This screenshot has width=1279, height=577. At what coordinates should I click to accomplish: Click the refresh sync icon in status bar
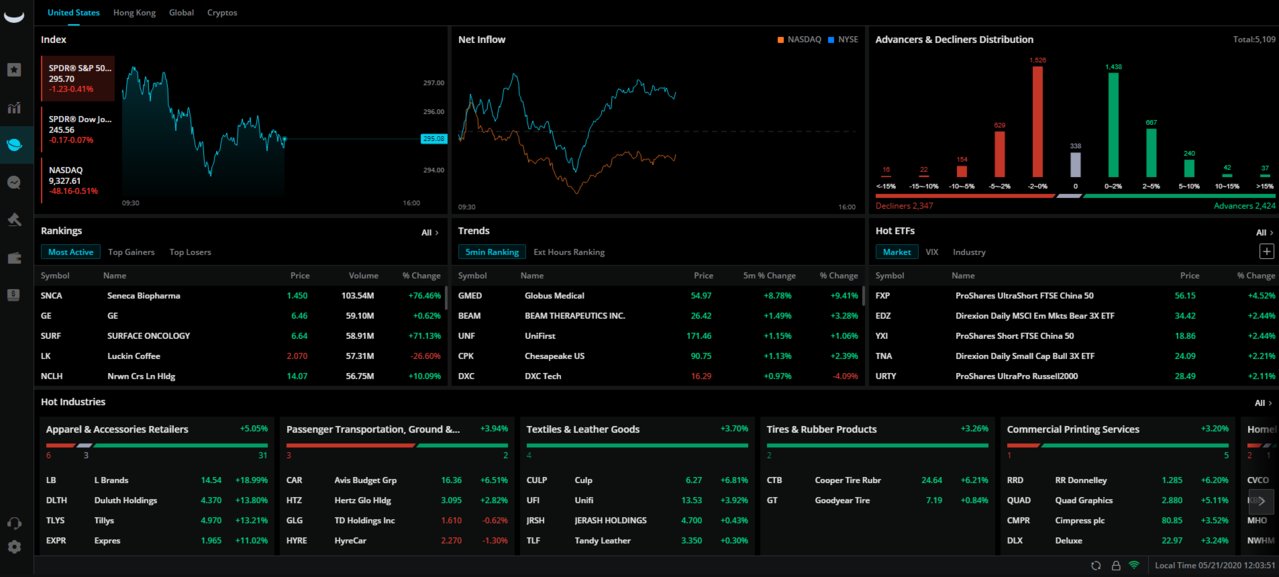(1097, 566)
